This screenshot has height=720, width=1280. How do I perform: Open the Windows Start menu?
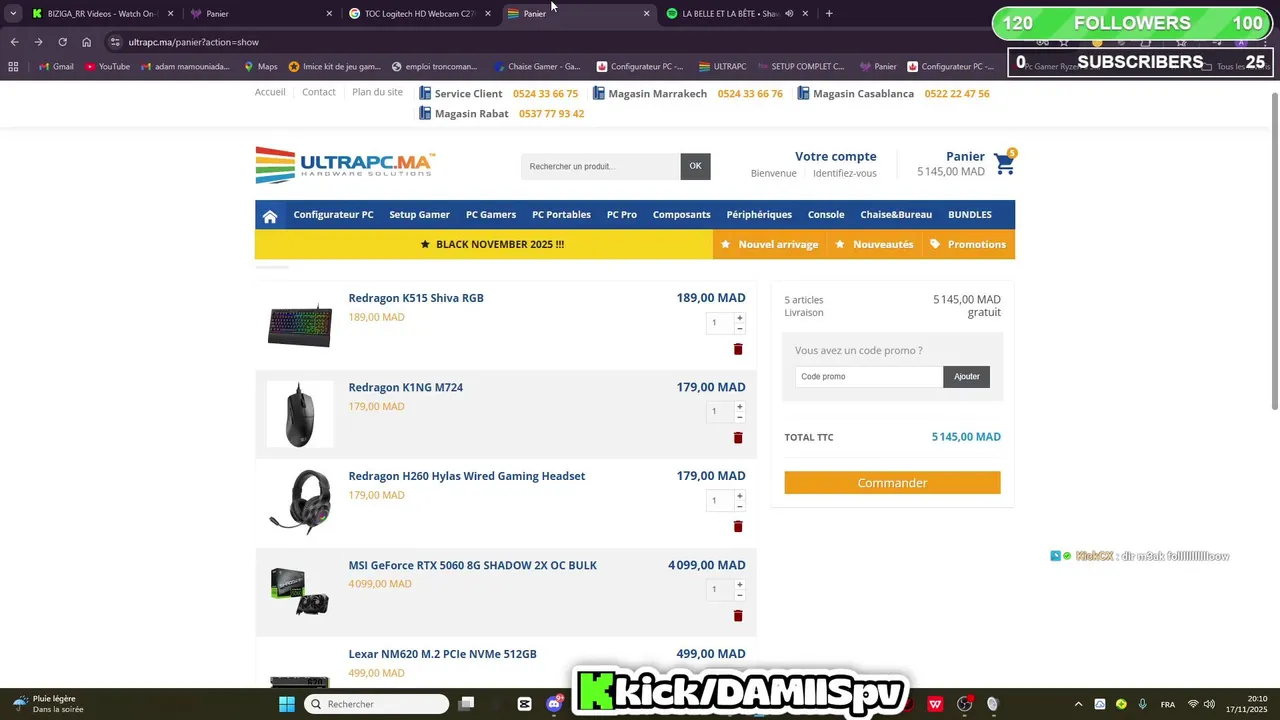click(287, 704)
